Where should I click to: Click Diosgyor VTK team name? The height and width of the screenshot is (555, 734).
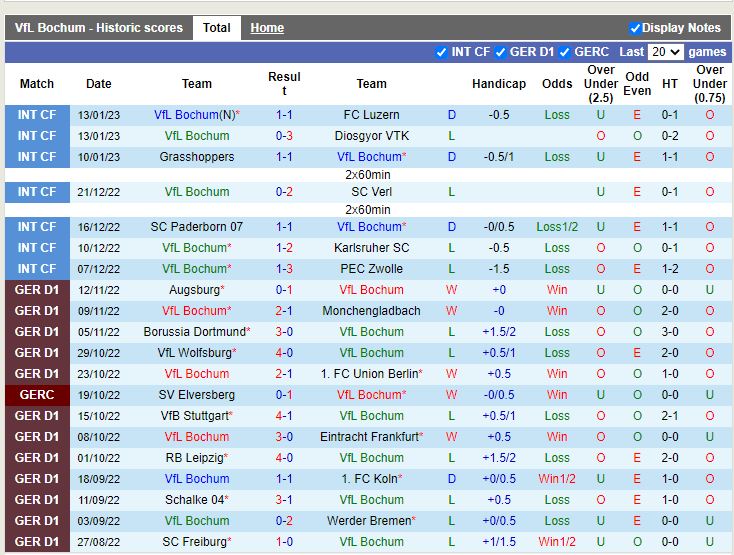pos(371,136)
